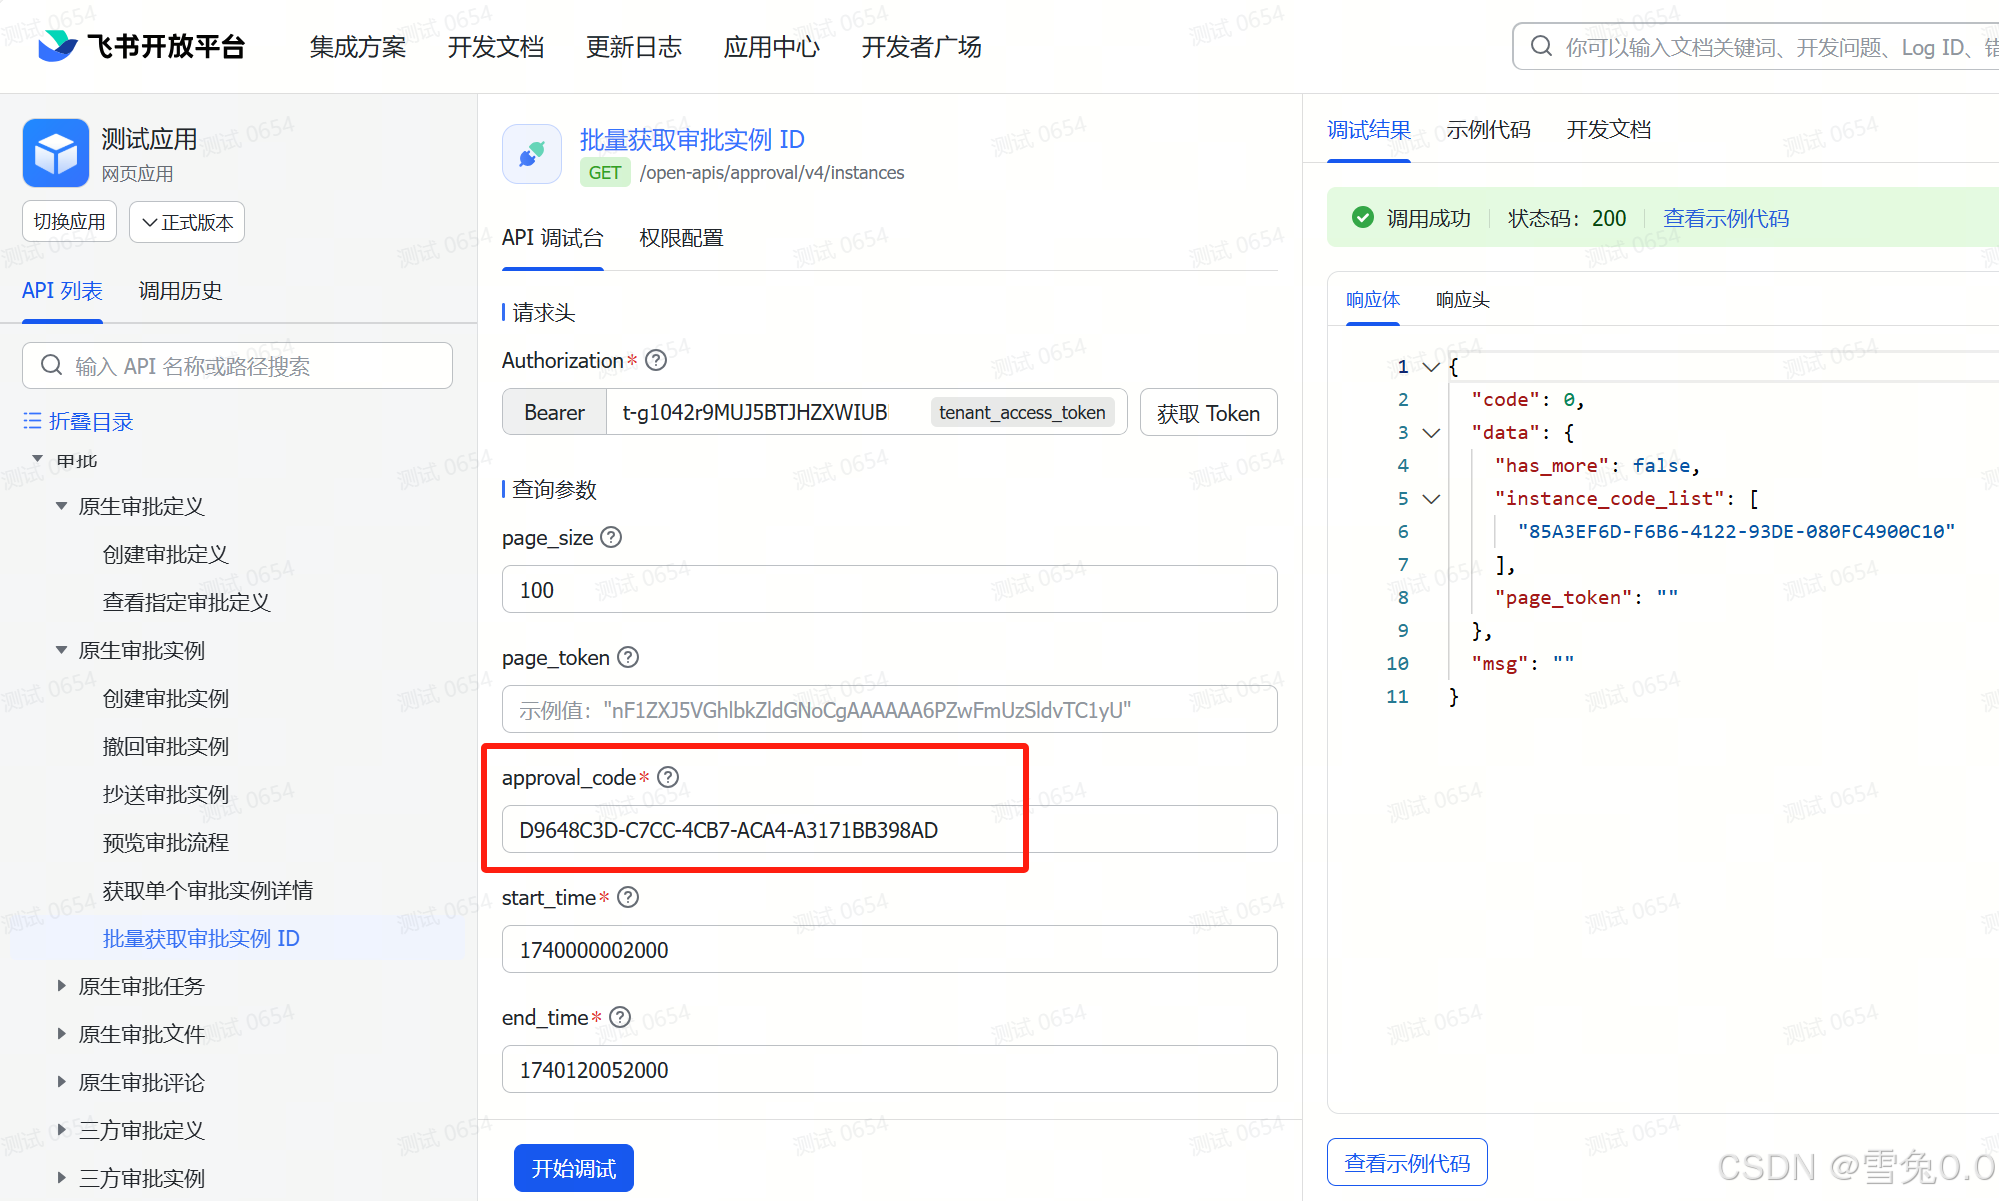The height and width of the screenshot is (1201, 1999).
Task: Click the approval_code input field
Action: pyautogui.click(x=889, y=830)
